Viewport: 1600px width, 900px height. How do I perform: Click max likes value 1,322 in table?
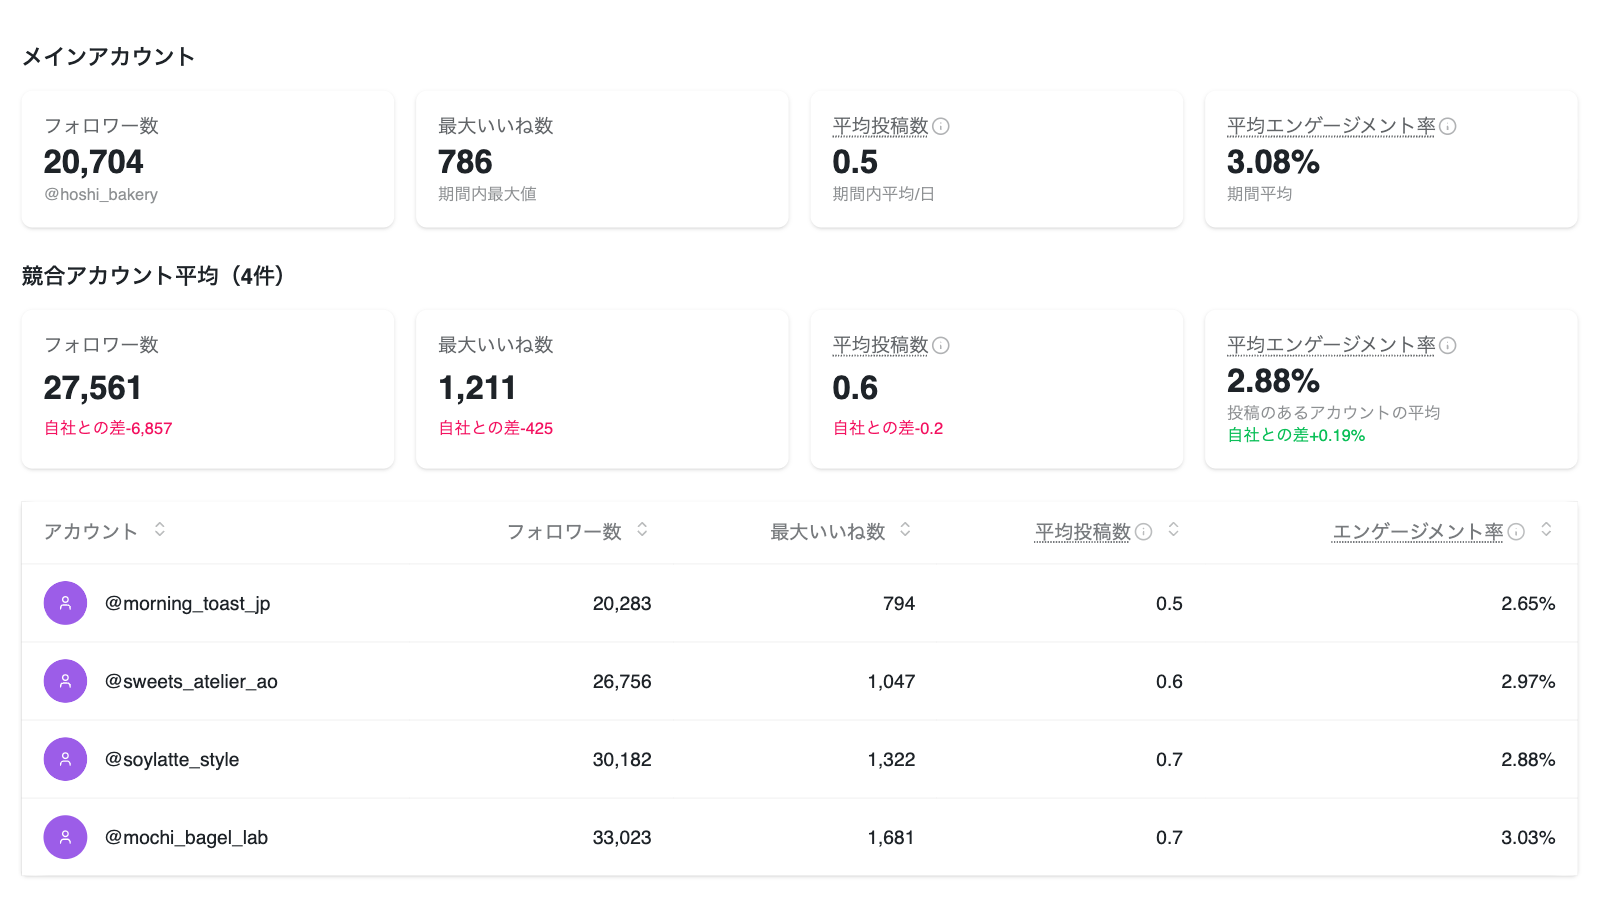[891, 760]
